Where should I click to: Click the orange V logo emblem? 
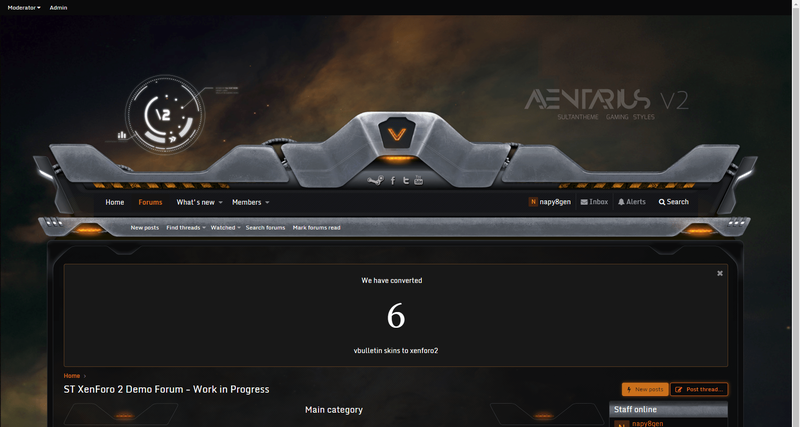click(398, 133)
